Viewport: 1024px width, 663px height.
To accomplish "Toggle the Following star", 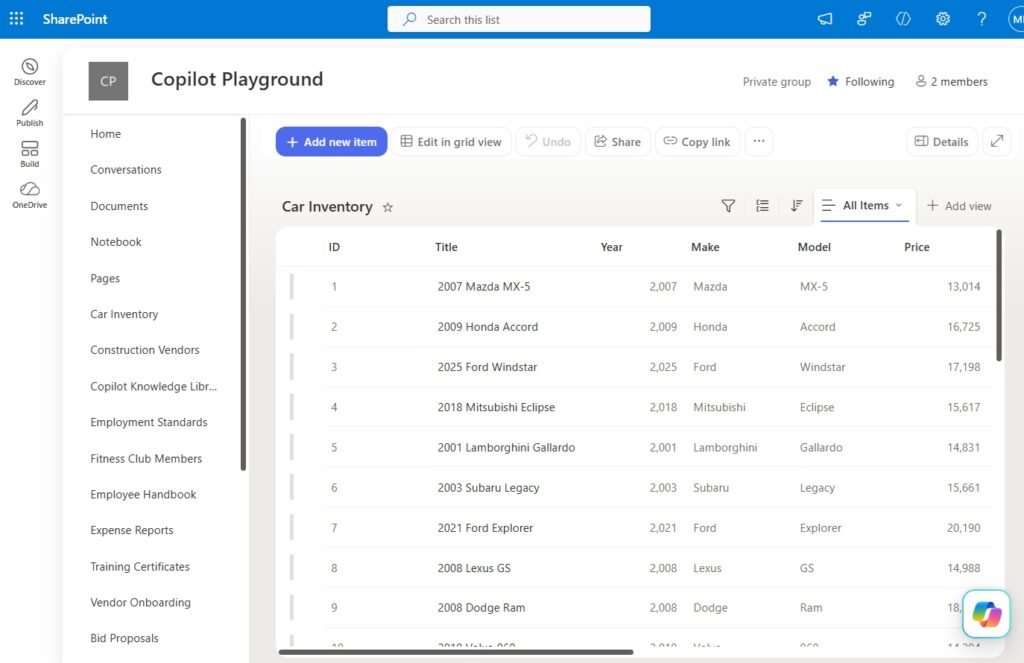I will [833, 81].
